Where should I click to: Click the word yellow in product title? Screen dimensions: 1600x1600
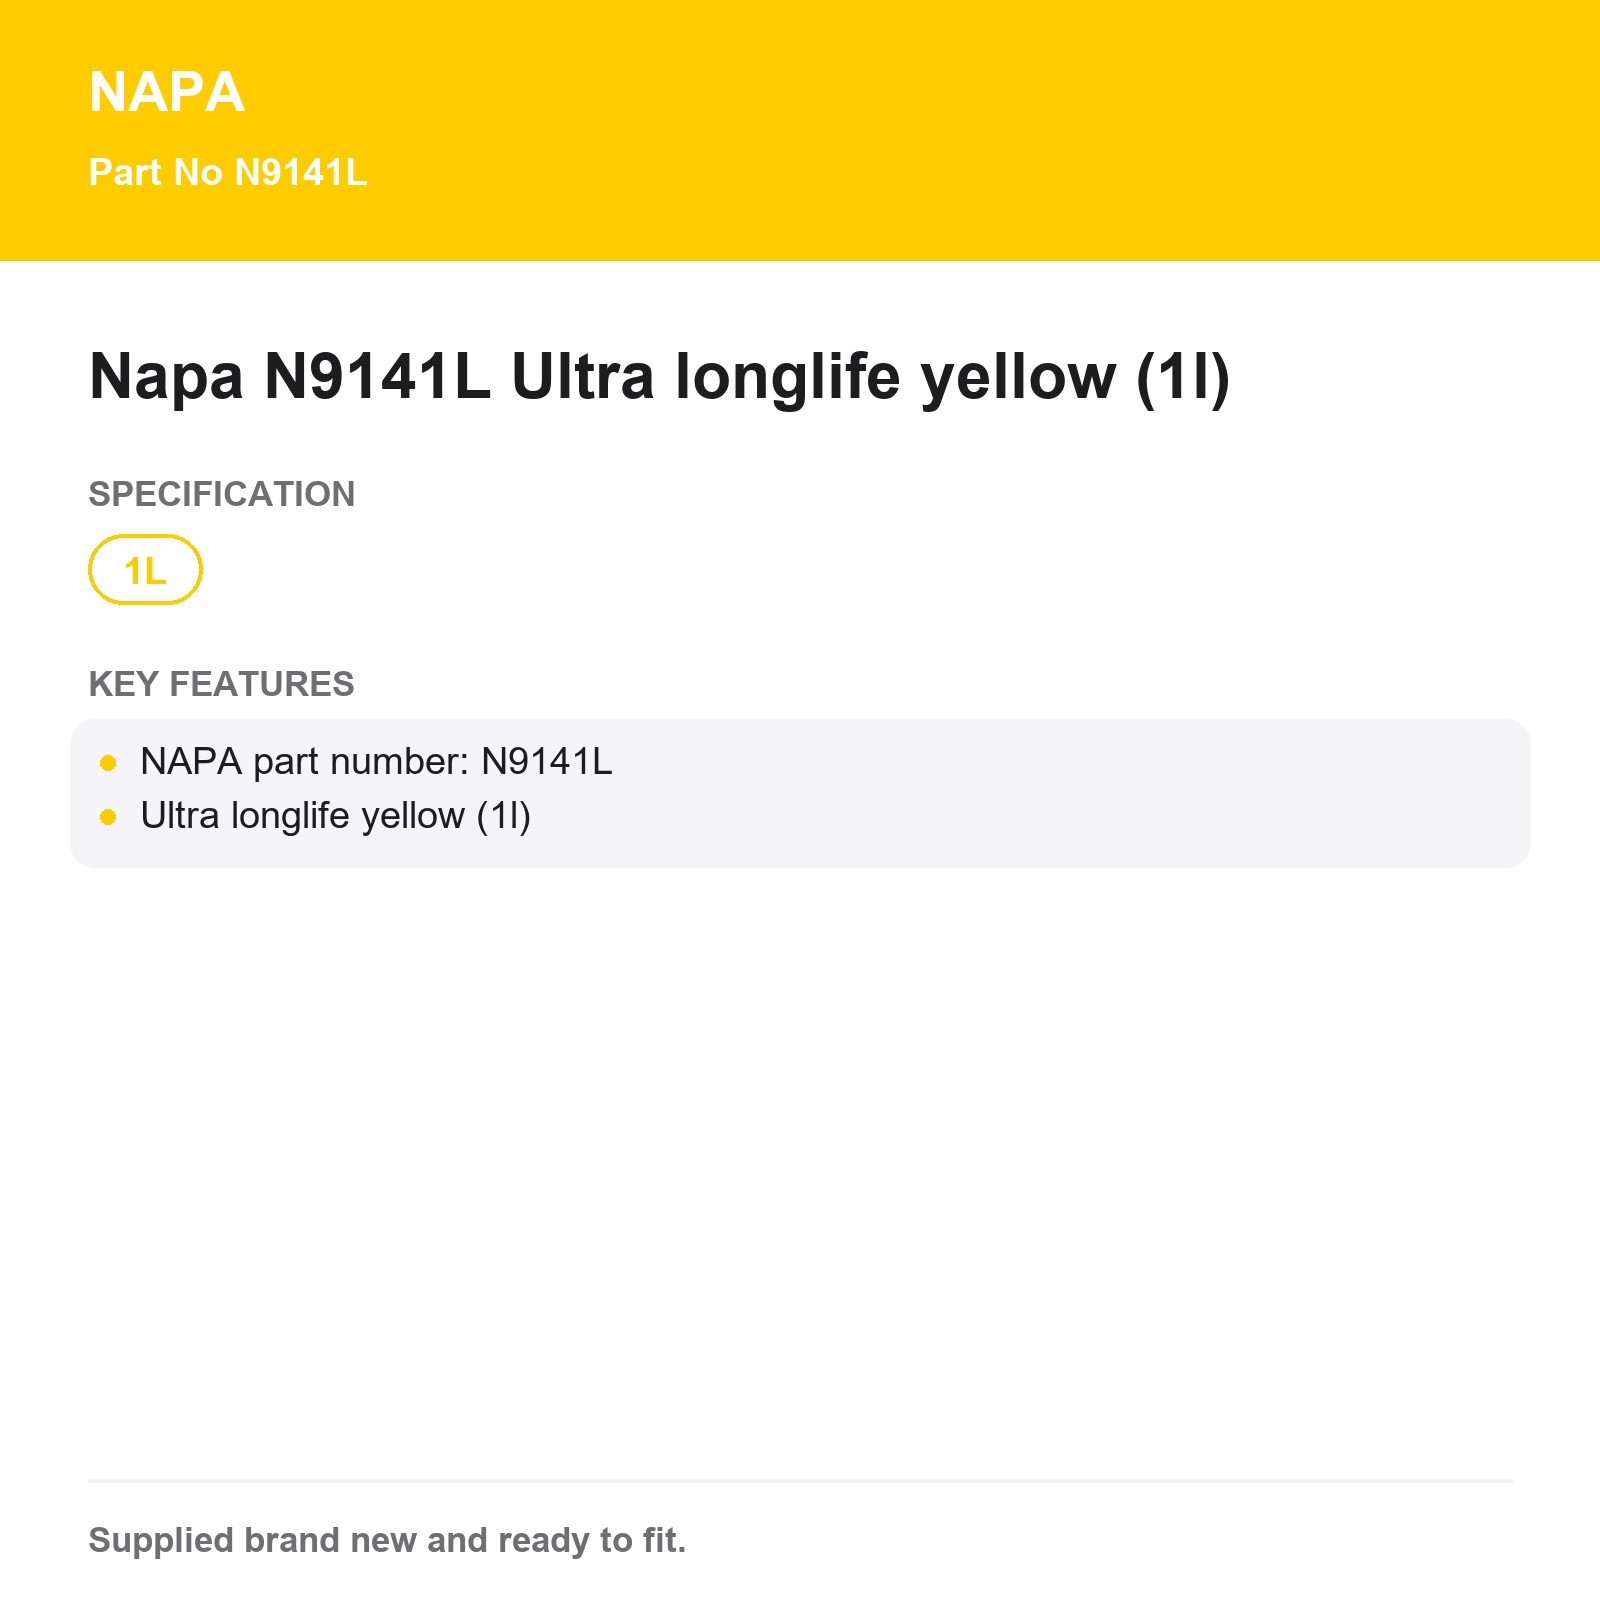coord(1018,377)
